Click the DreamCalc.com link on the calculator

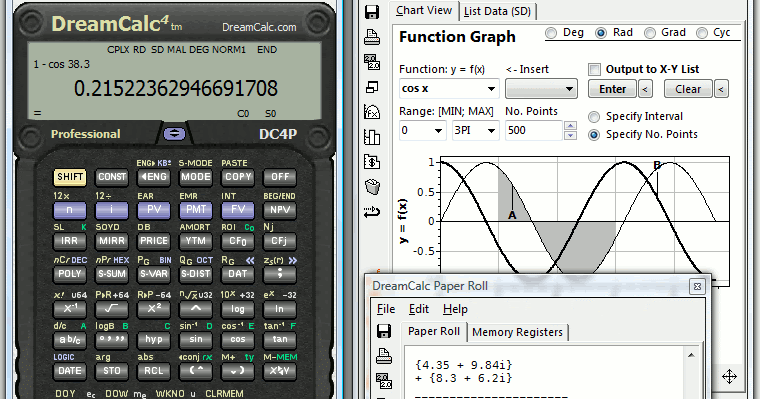[x=259, y=28]
